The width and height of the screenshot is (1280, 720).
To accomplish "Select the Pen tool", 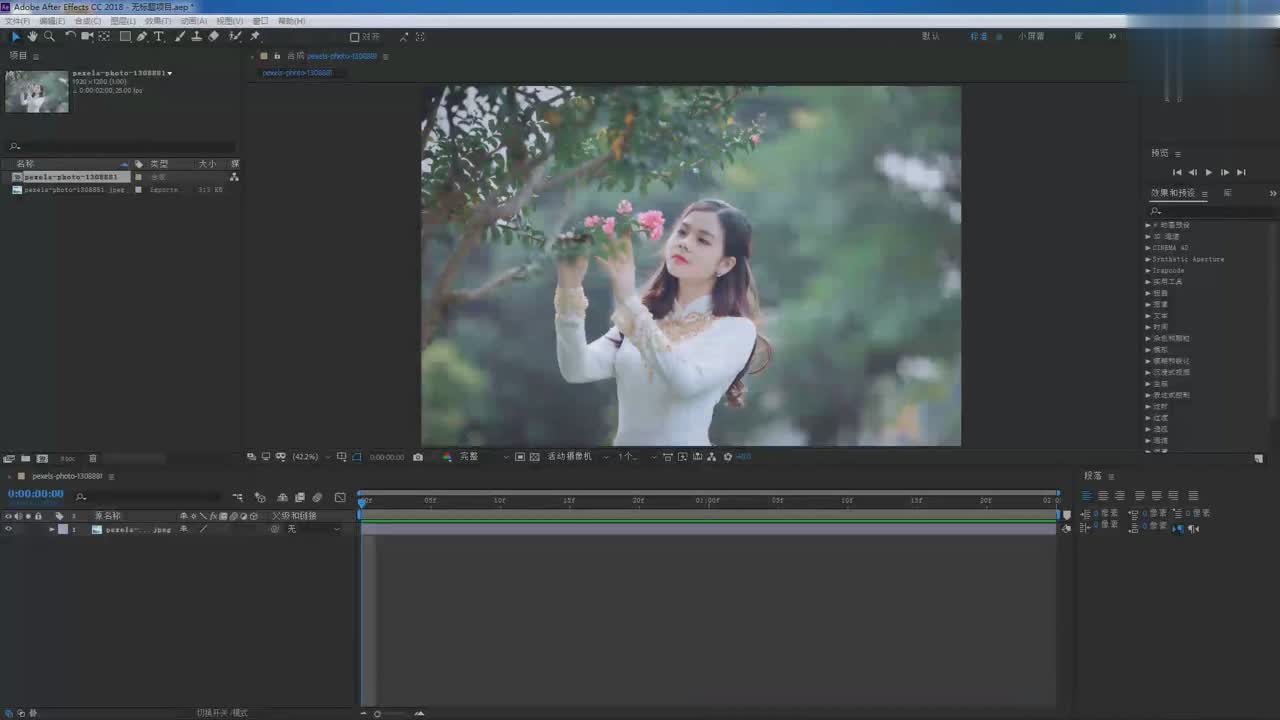I will (x=142, y=36).
